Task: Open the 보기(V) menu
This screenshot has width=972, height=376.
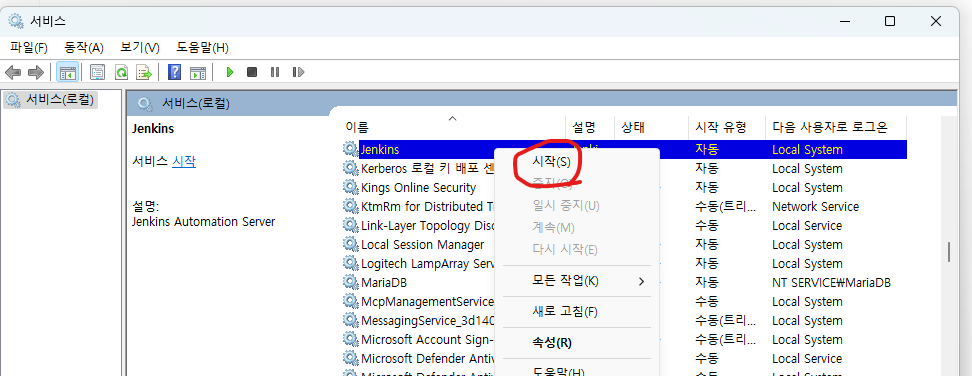Action: (140, 47)
